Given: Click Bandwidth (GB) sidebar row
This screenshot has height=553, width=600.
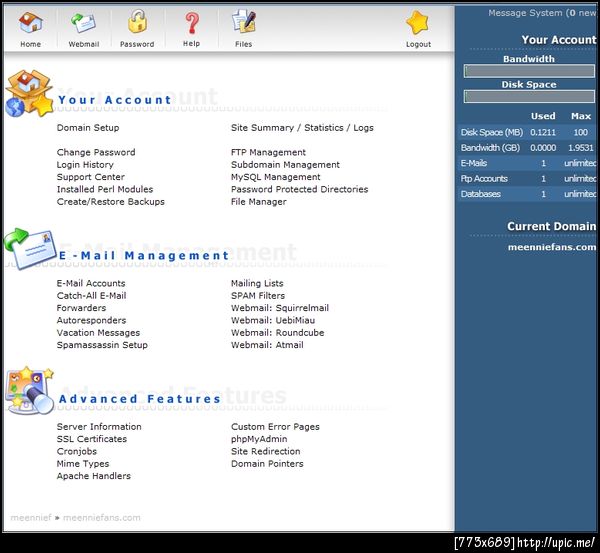Looking at the screenshot, I should pos(527,148).
